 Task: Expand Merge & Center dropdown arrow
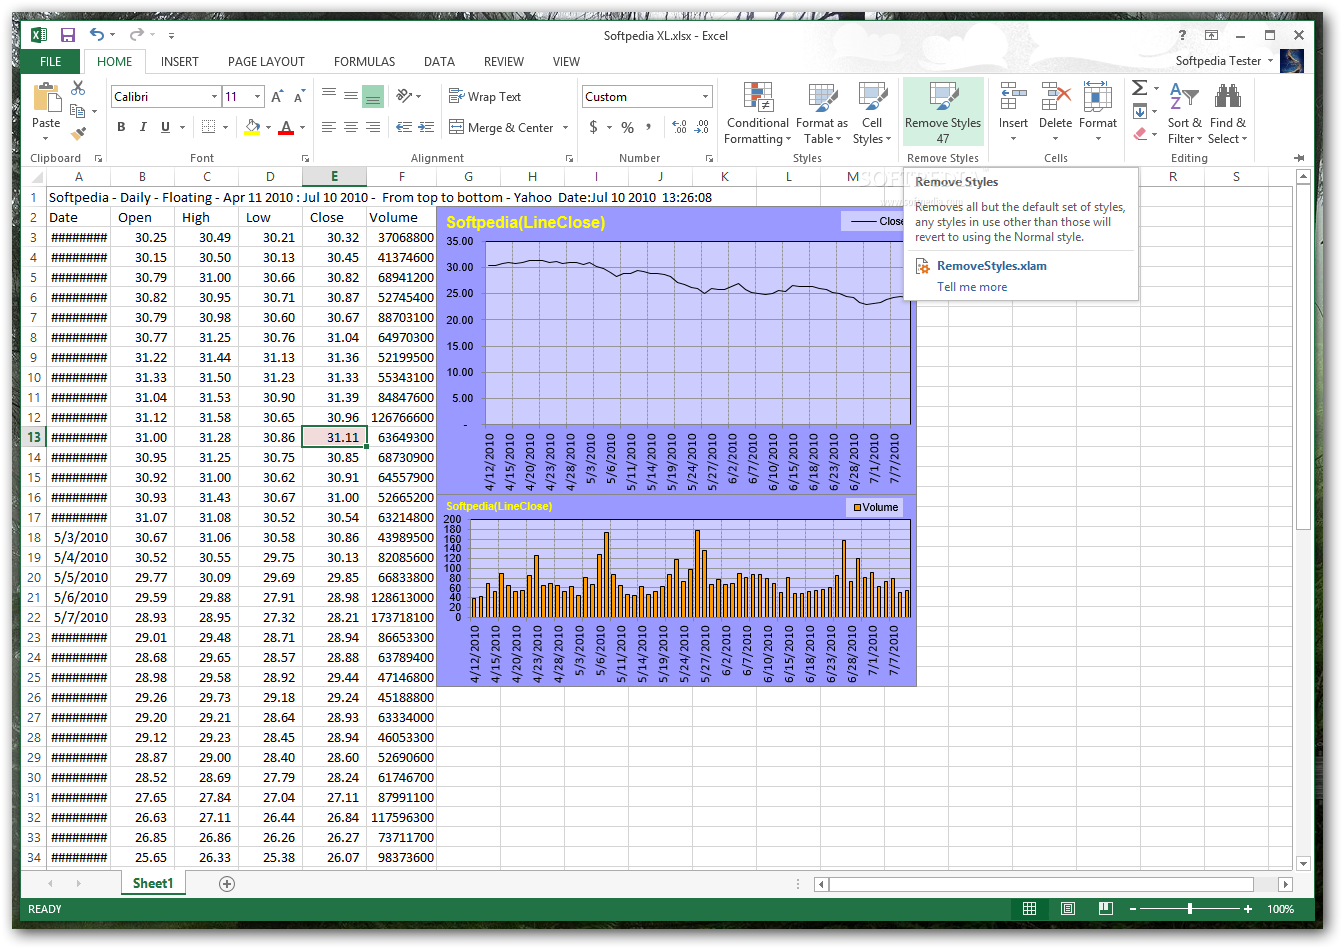565,128
